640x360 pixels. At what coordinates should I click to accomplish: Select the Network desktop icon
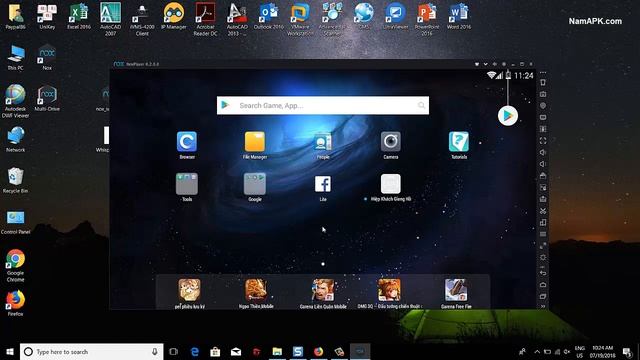pos(16,139)
